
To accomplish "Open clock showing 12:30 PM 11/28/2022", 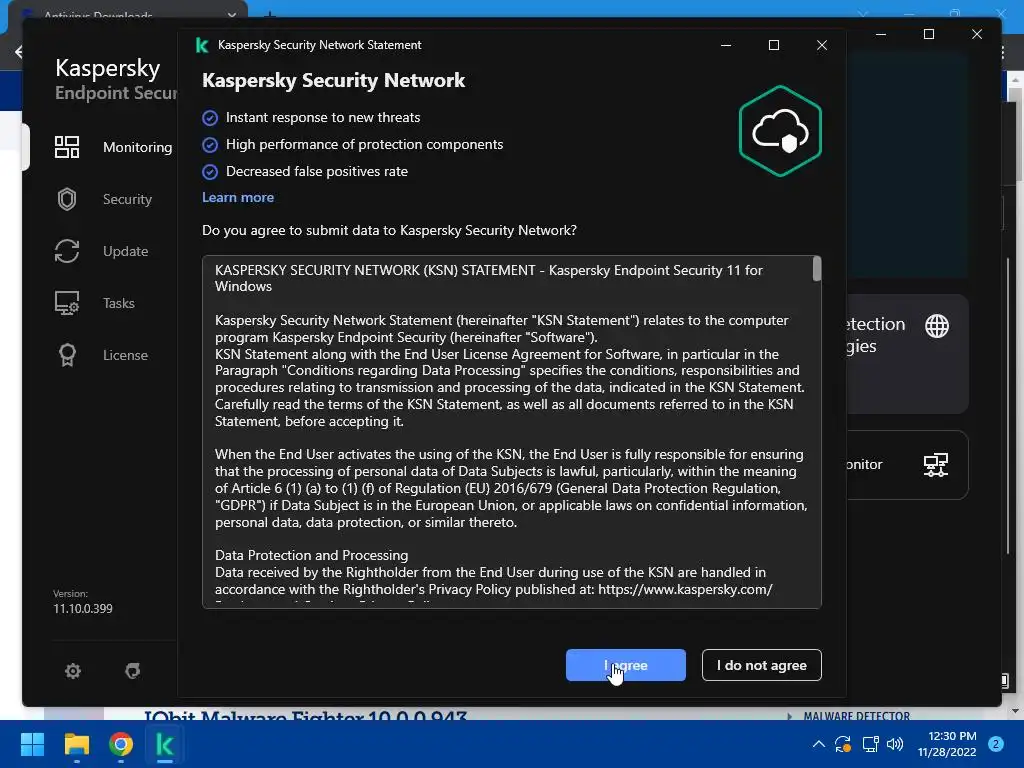I will [946, 744].
